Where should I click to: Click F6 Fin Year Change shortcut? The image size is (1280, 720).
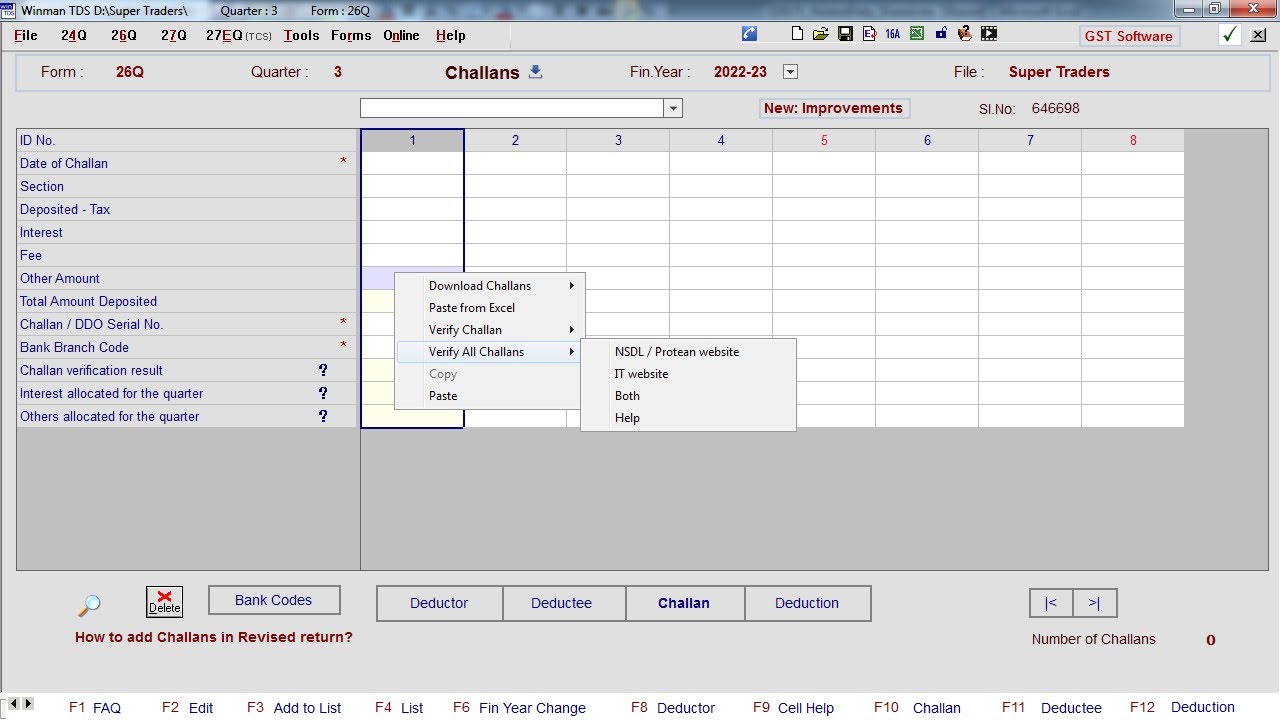pyautogui.click(x=519, y=707)
